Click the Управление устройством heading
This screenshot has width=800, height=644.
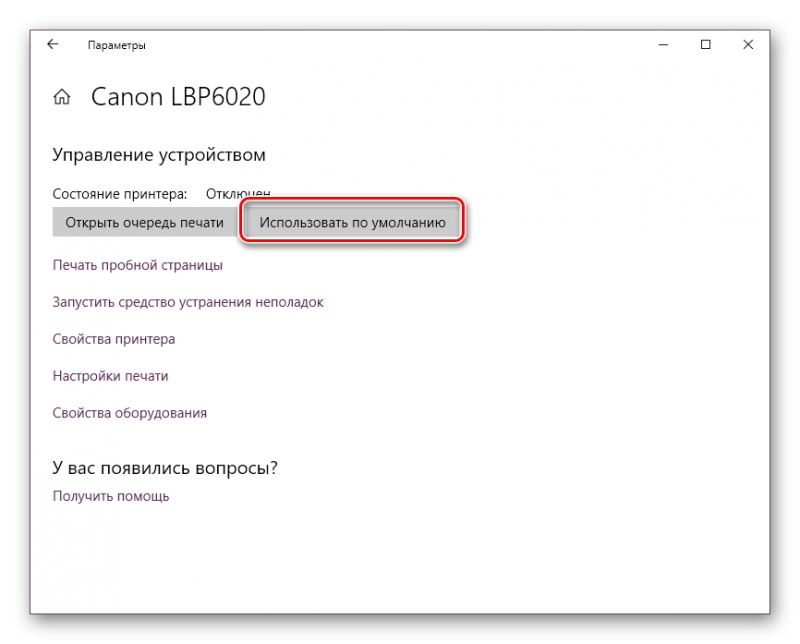[159, 155]
